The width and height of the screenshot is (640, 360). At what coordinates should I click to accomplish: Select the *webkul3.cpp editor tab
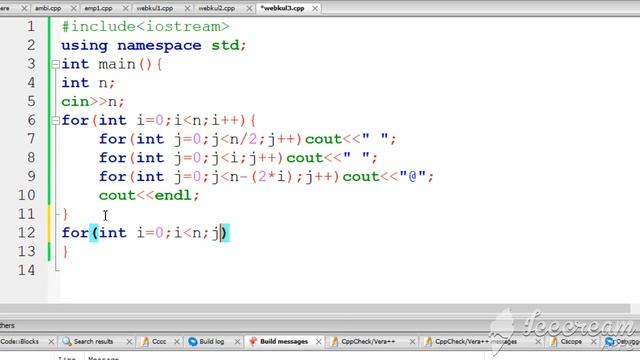(282, 8)
